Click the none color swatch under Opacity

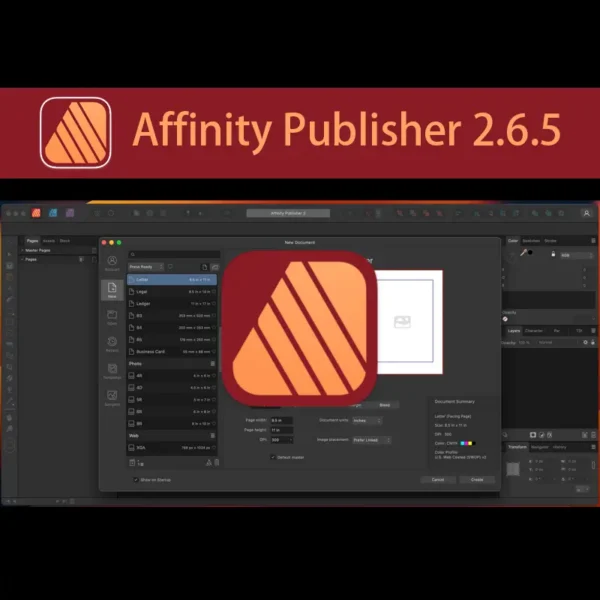point(505,319)
